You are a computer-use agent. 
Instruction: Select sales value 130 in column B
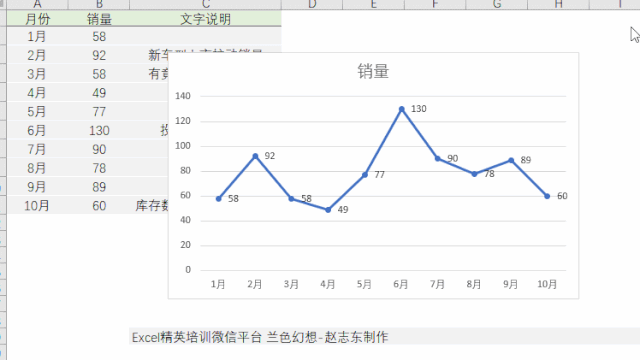click(99, 130)
